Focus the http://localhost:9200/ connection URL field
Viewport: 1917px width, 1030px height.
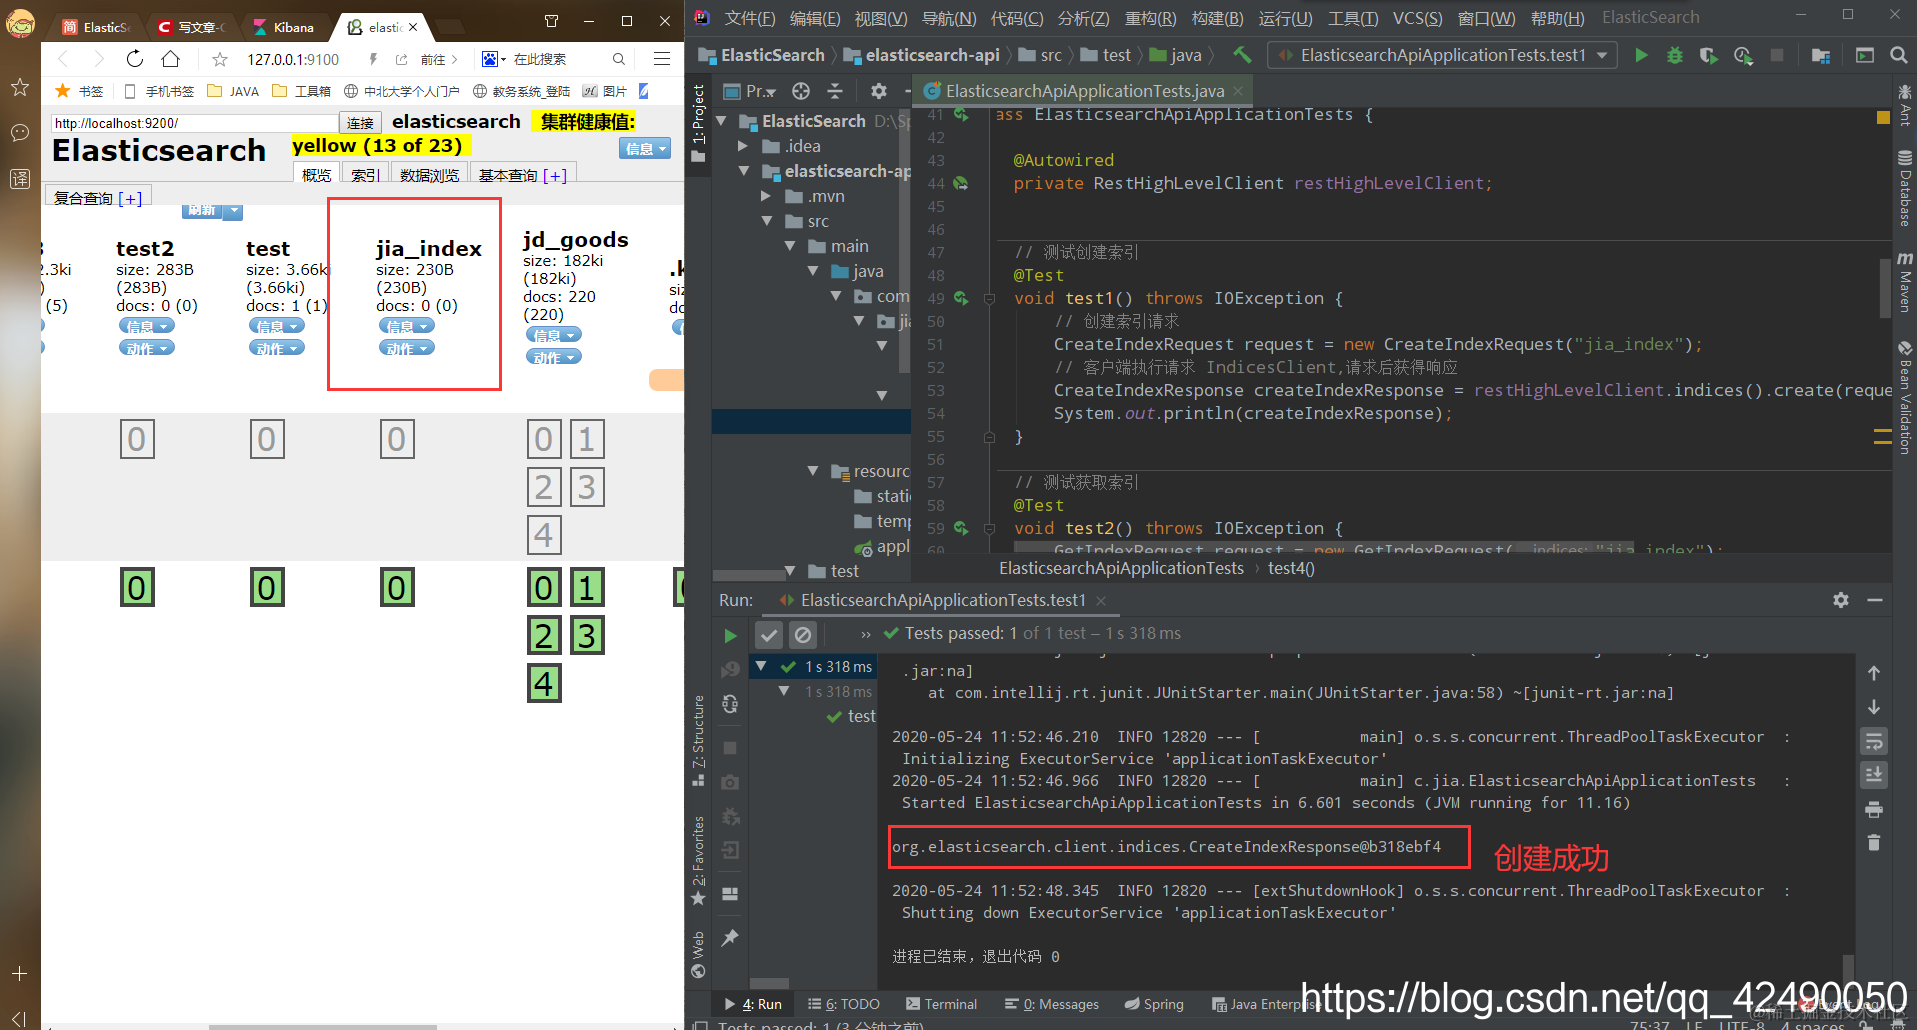195,123
